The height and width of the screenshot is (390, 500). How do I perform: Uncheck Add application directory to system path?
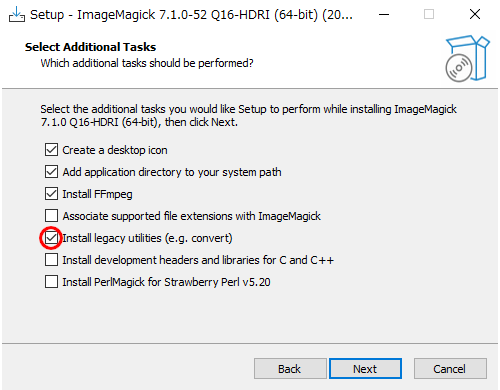pyautogui.click(x=51, y=172)
